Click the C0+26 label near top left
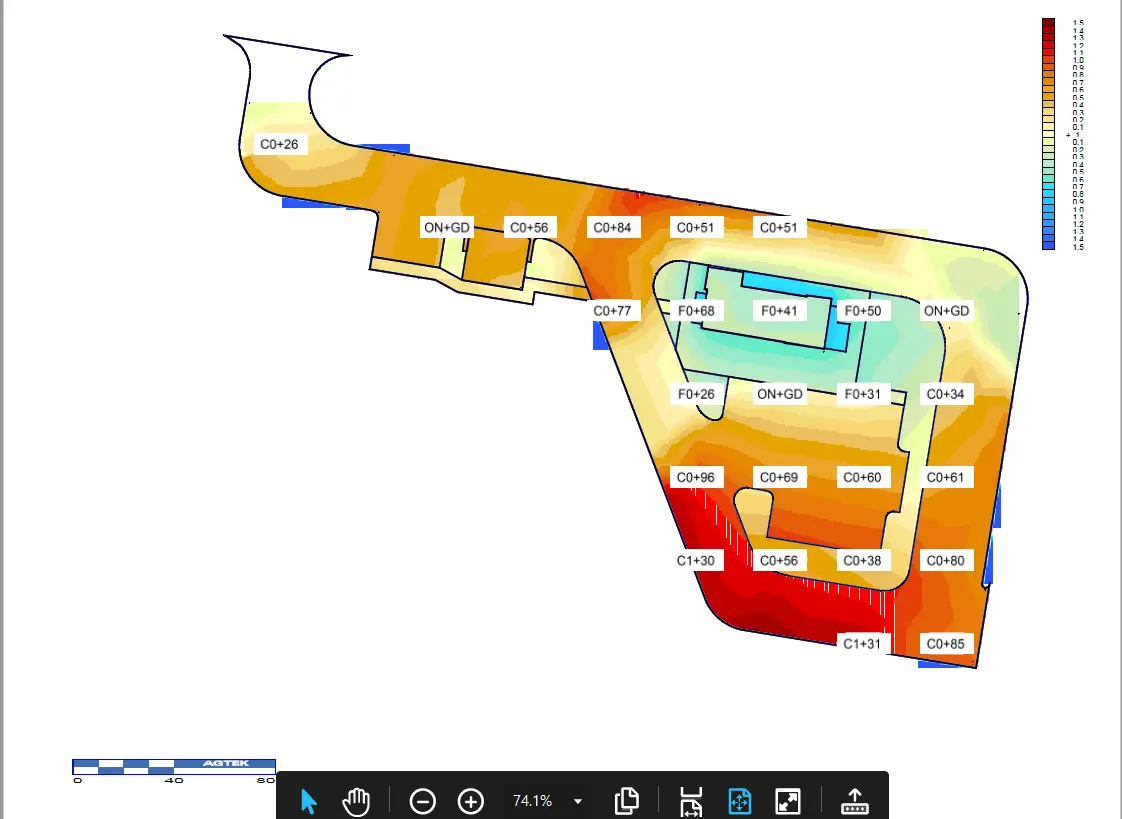 coord(279,144)
